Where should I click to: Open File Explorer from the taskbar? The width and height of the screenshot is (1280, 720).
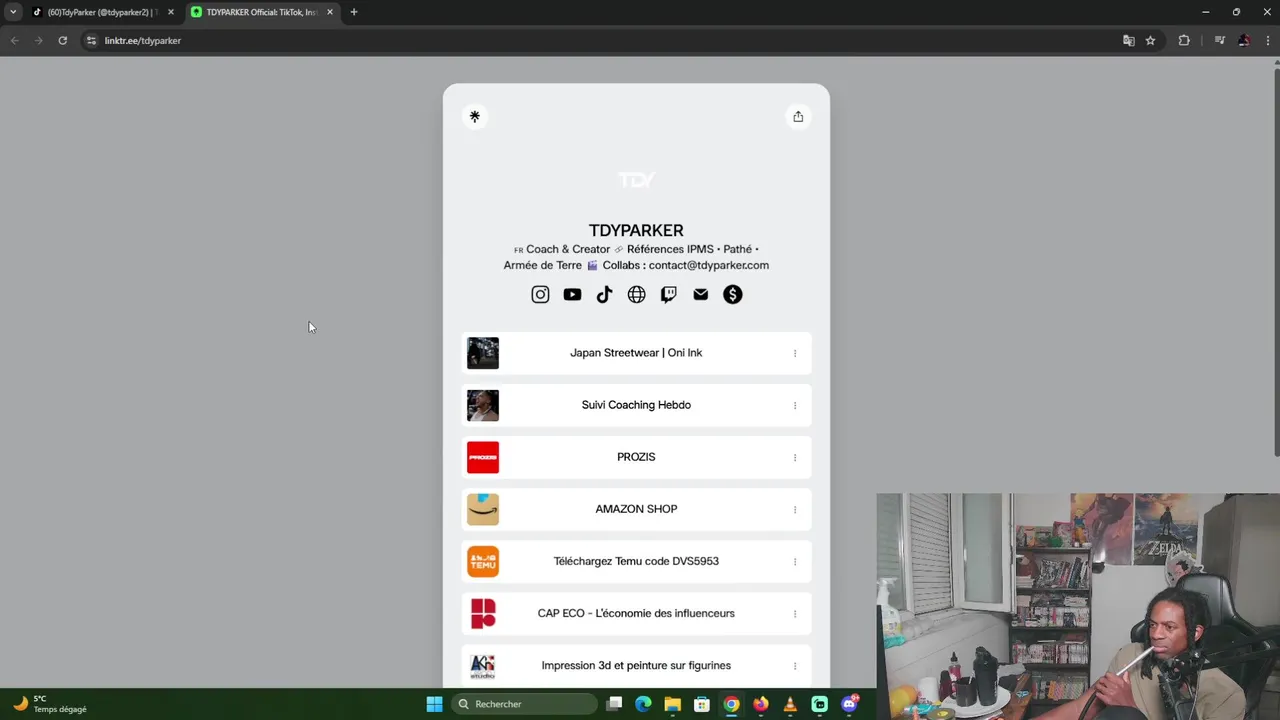[673, 704]
